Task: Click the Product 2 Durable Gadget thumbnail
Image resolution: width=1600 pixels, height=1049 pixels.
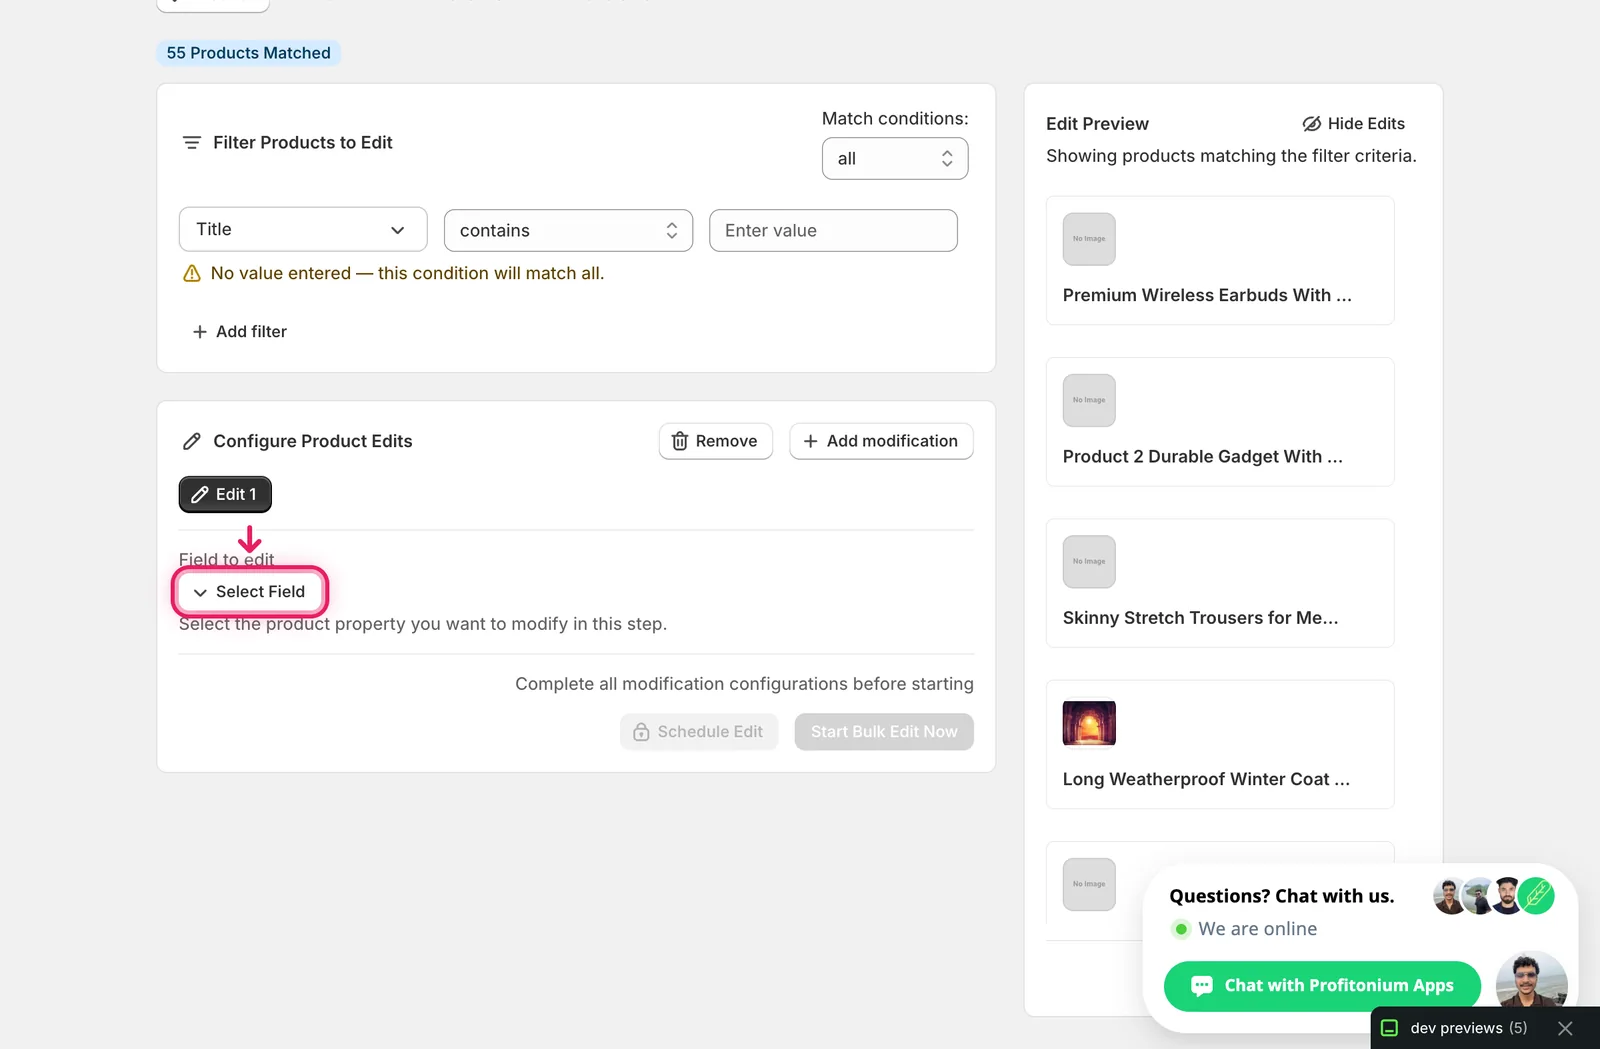Action: click(x=1089, y=400)
